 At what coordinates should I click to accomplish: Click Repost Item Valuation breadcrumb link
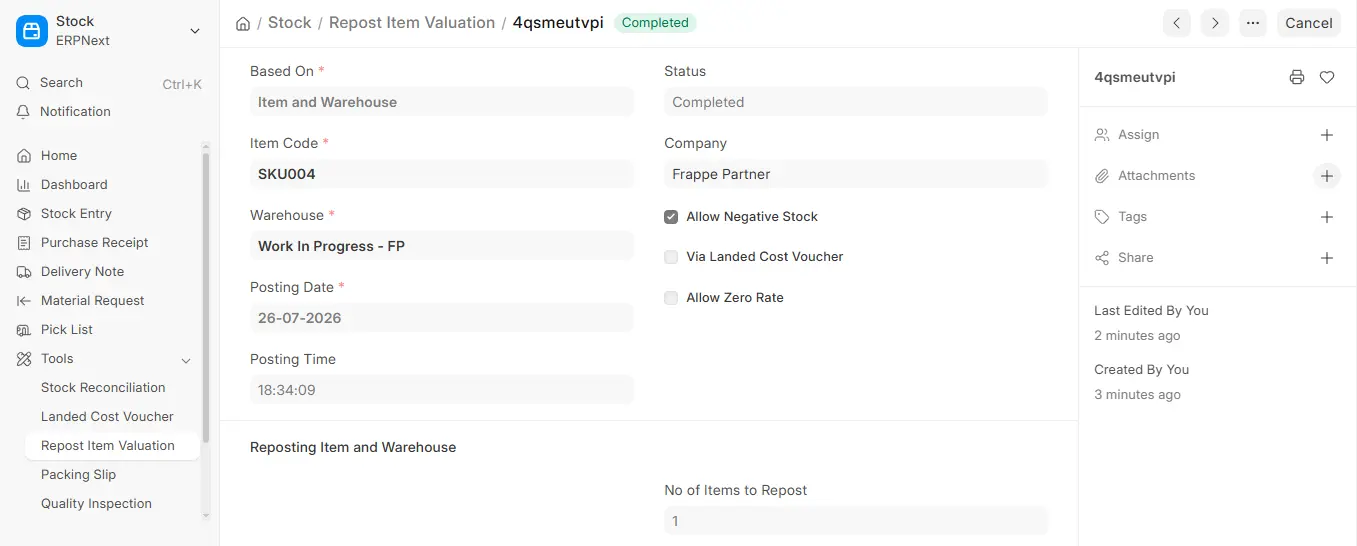click(x=412, y=22)
